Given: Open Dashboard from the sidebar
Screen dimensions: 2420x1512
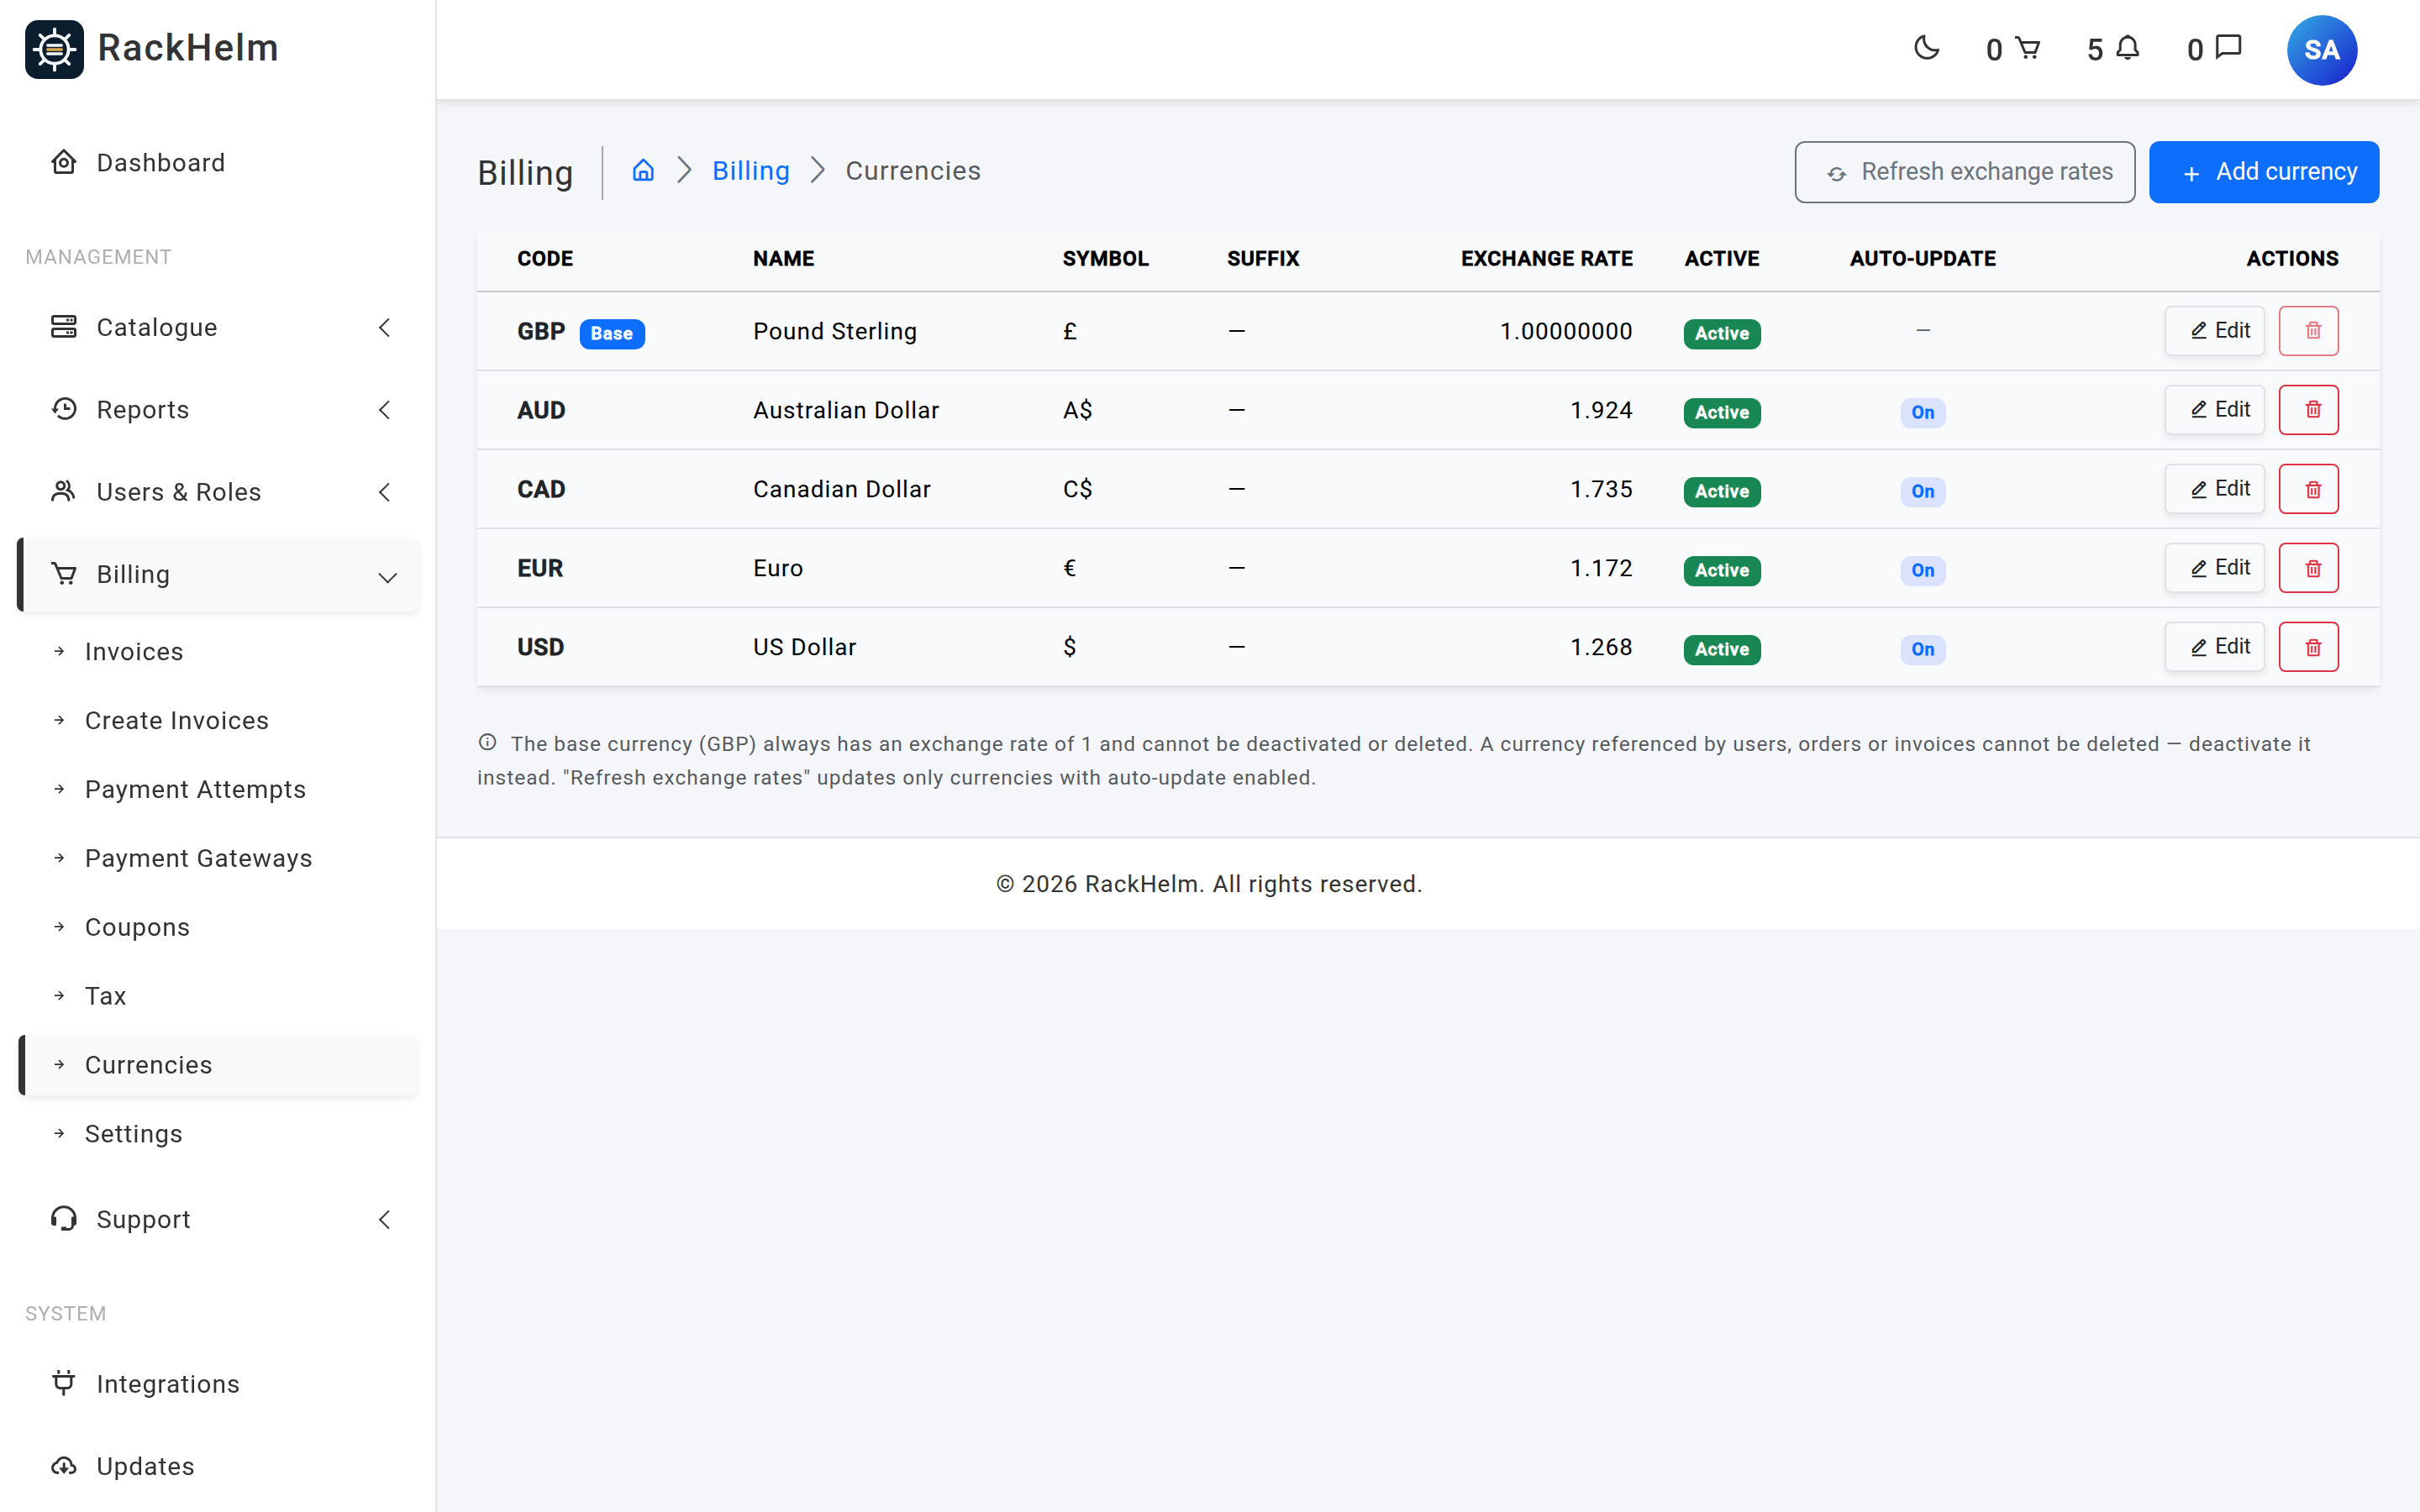Looking at the screenshot, I should click(x=218, y=162).
